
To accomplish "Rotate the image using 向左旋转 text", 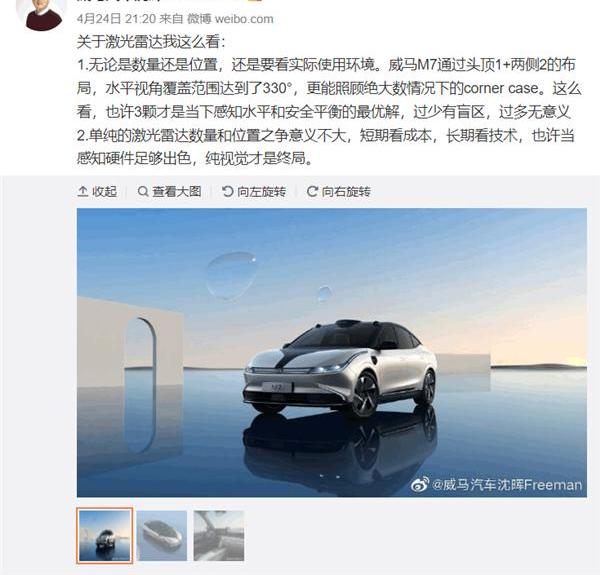I will point(261,191).
